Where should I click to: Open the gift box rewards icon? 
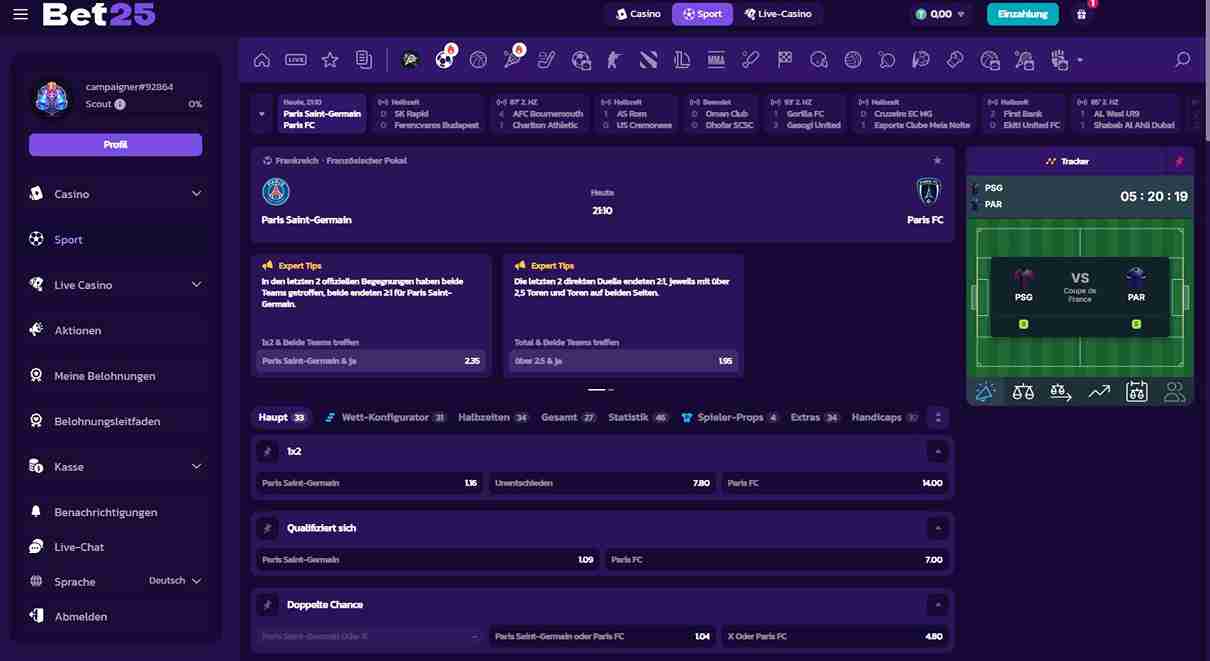click(1081, 14)
